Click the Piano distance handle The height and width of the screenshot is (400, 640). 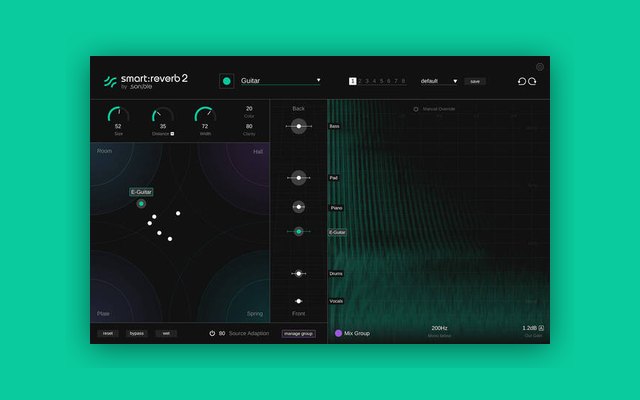pyautogui.click(x=299, y=207)
